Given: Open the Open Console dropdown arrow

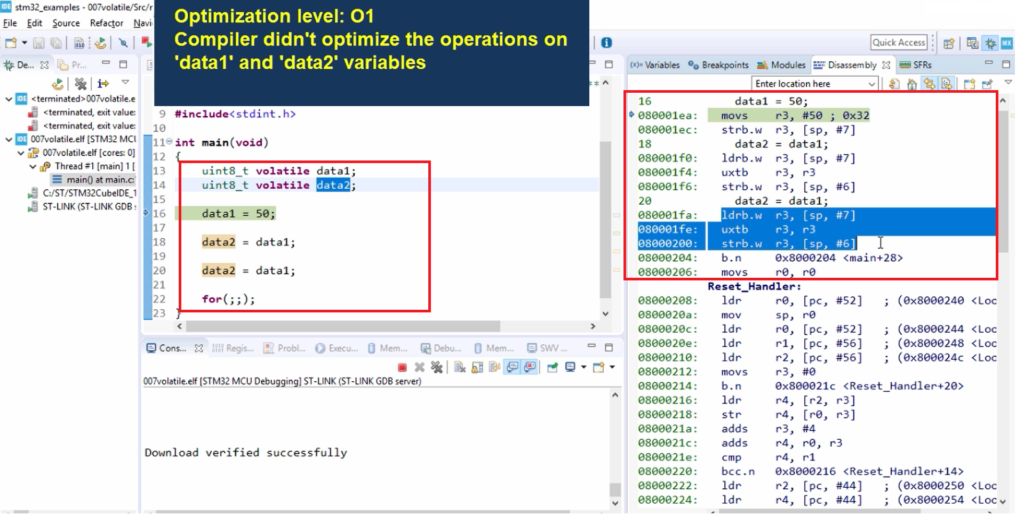Looking at the screenshot, I should 612,367.
